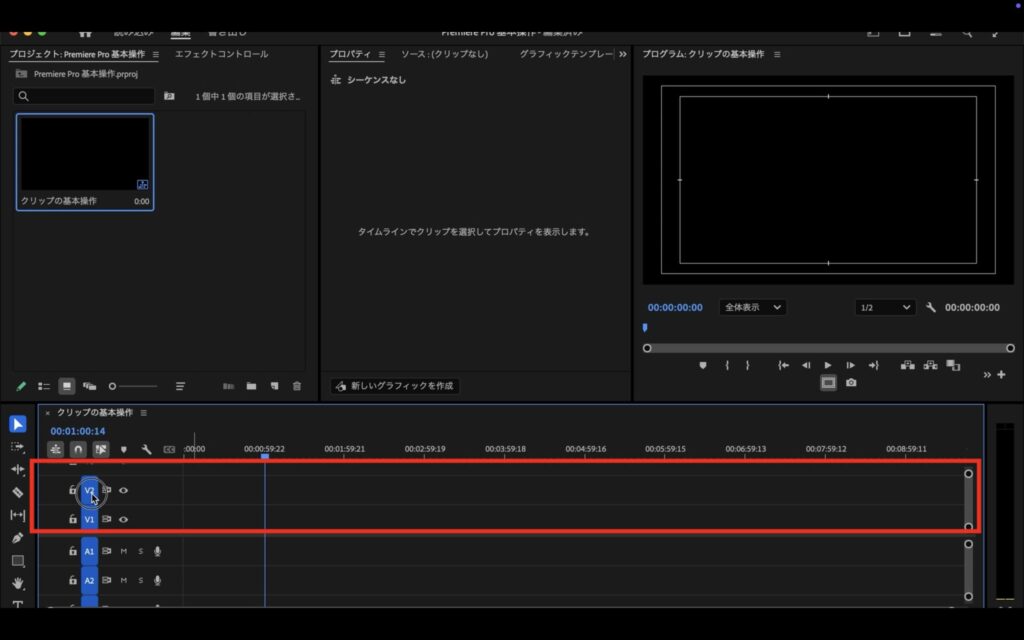Open the 1/2 playback resolution dropdown
Viewport: 1024px width, 640px height.
(885, 308)
